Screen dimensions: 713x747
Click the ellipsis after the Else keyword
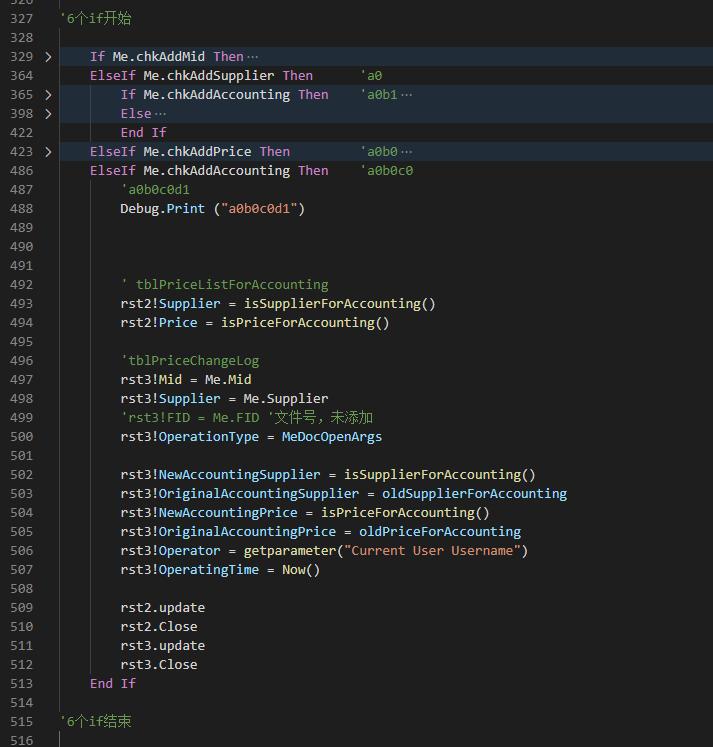tap(161, 114)
